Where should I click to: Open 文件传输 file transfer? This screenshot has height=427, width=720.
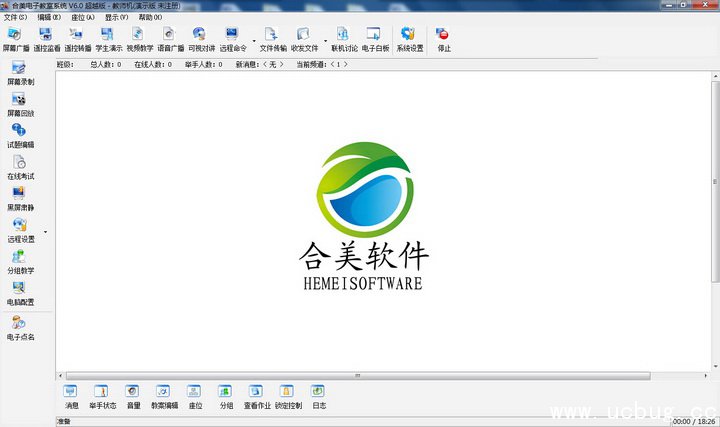[273, 39]
